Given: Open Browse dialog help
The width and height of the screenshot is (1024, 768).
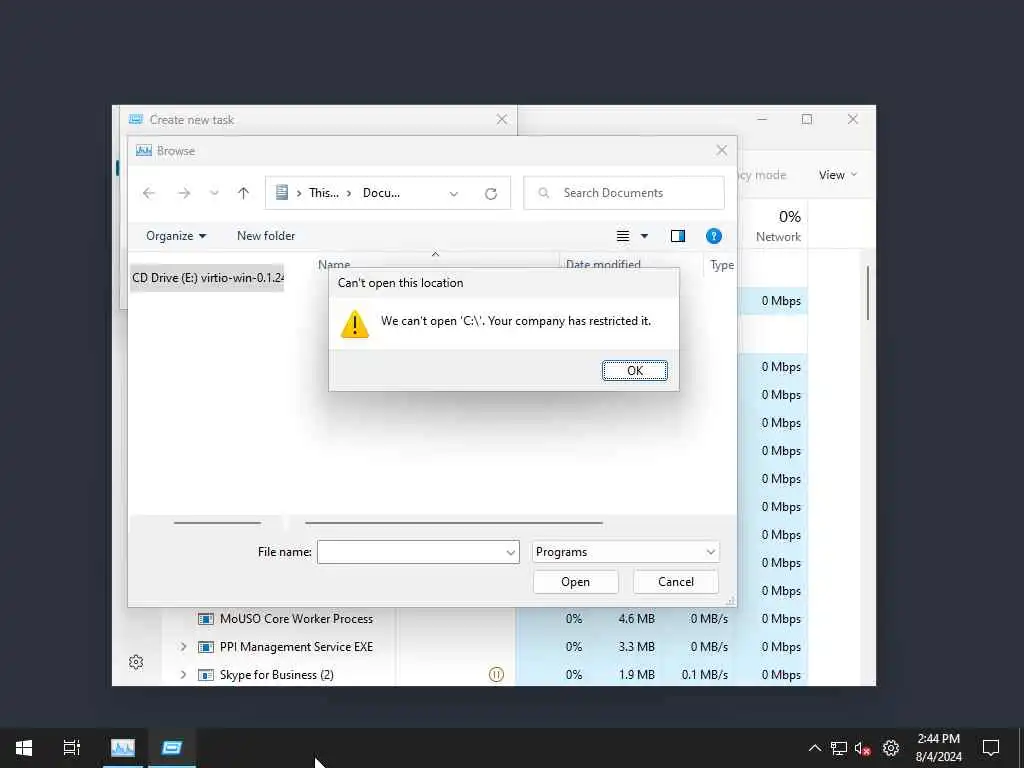Looking at the screenshot, I should tap(714, 236).
